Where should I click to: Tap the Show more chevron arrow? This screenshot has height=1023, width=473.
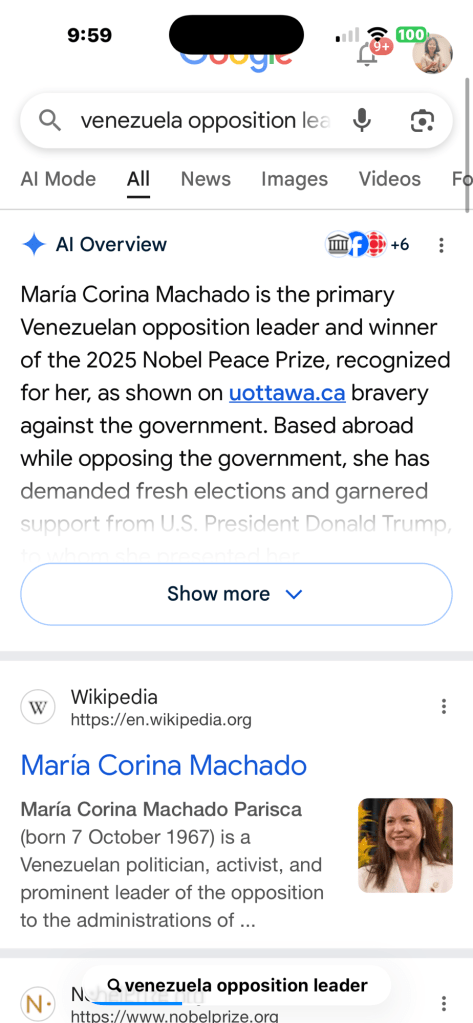point(294,594)
